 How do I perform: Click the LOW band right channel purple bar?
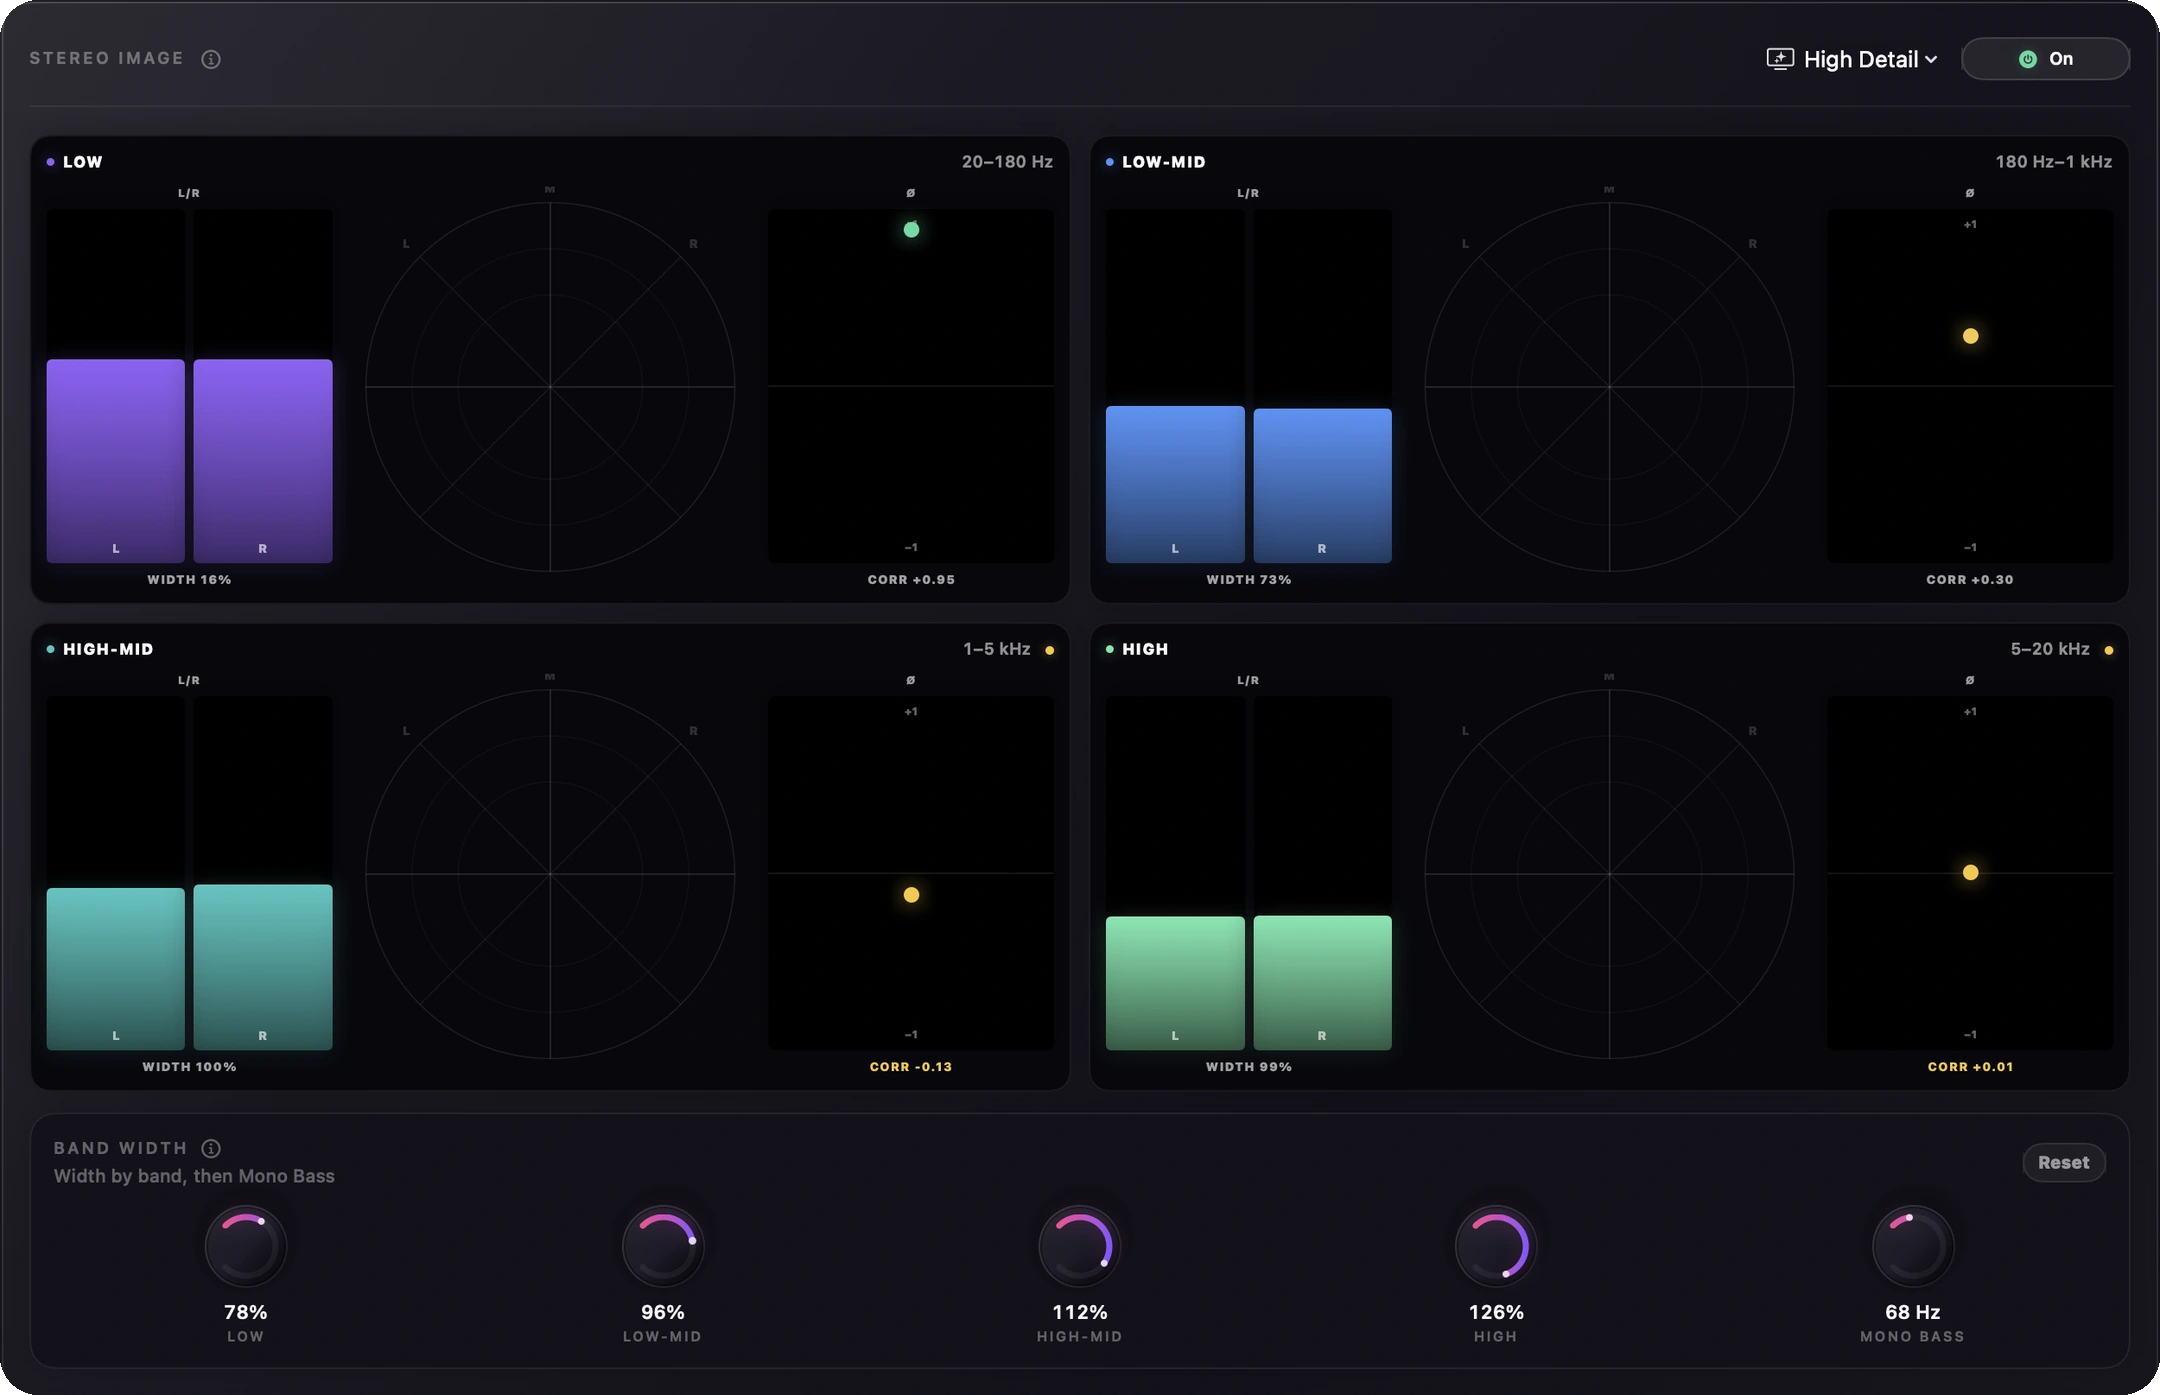click(x=263, y=461)
